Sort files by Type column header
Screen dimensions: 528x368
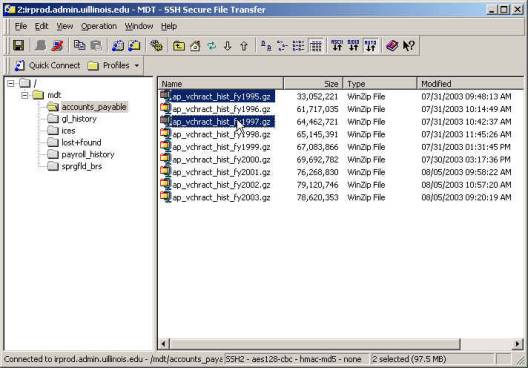(380, 83)
